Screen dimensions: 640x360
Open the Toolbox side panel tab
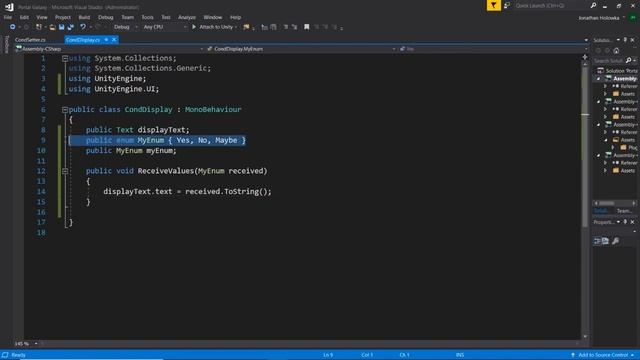point(6,44)
